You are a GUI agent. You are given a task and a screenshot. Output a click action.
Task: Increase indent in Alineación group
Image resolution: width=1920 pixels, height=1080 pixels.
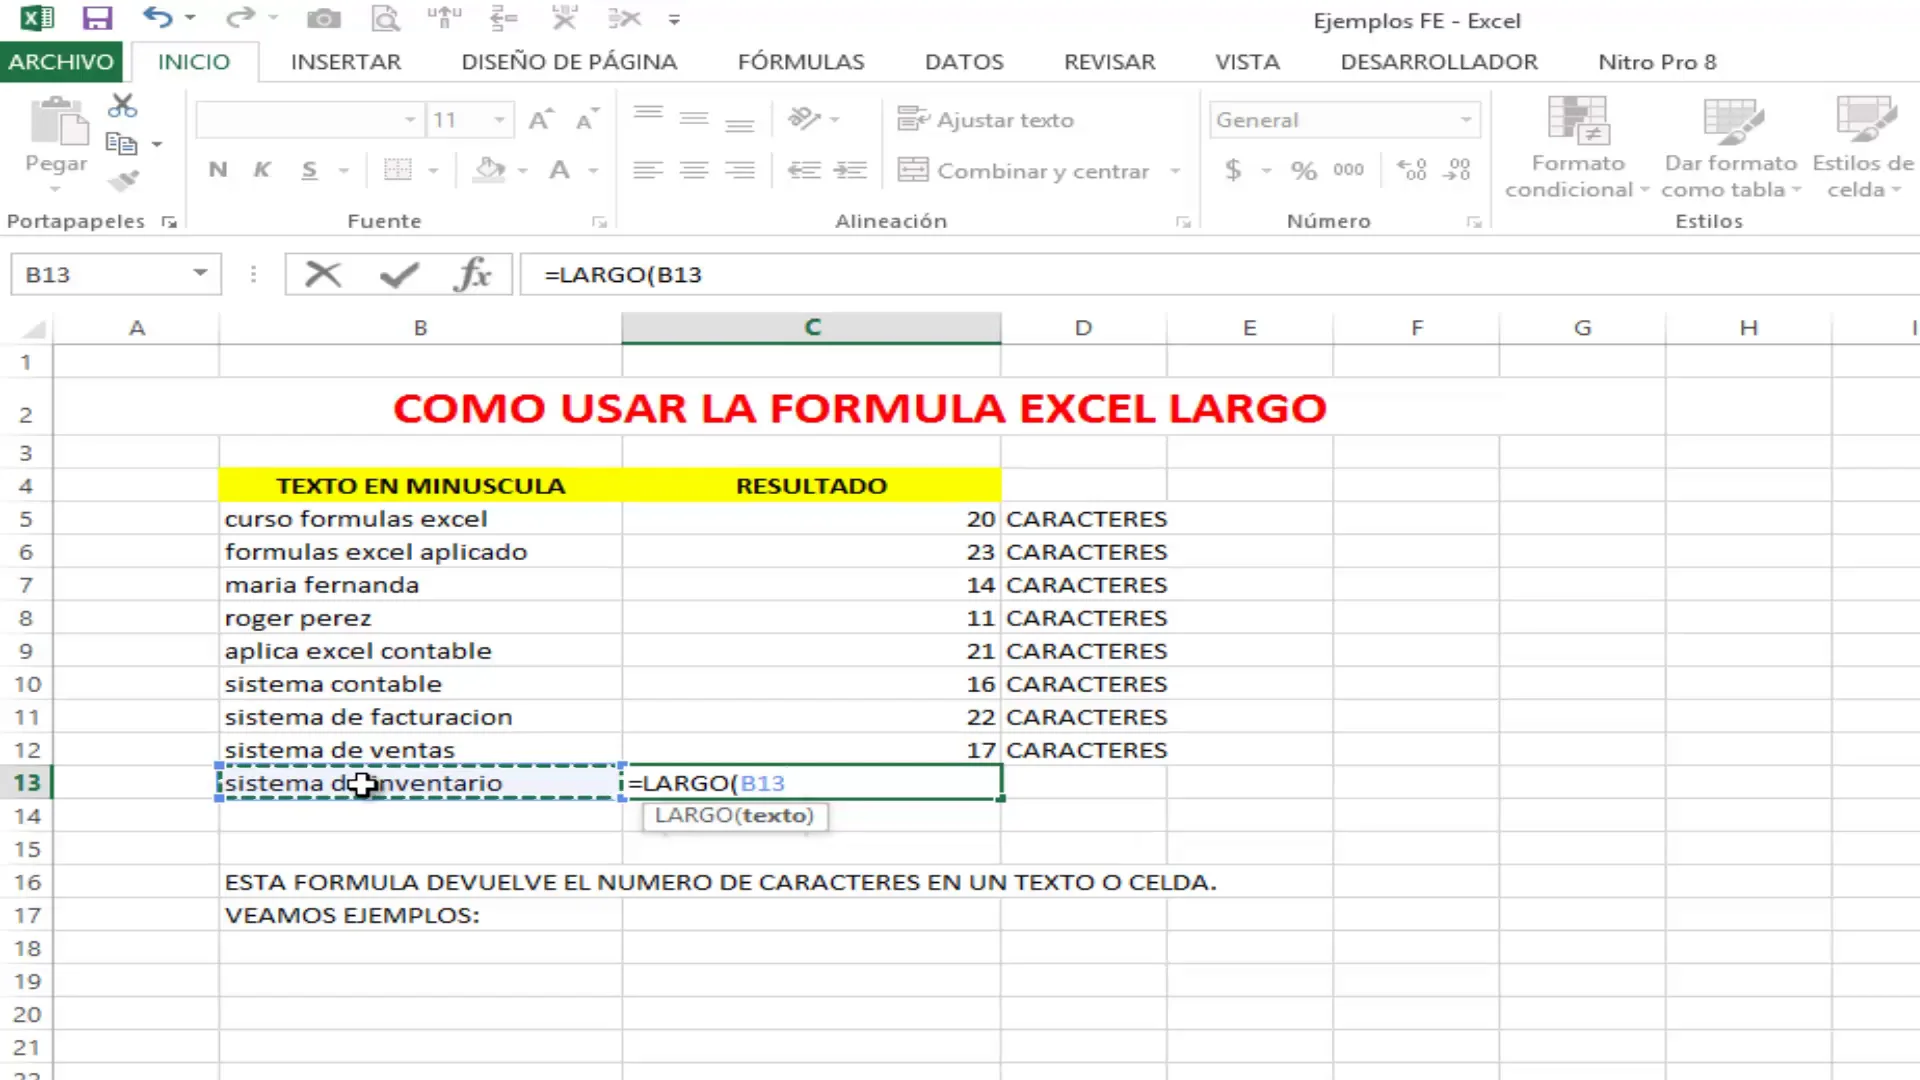(x=850, y=170)
